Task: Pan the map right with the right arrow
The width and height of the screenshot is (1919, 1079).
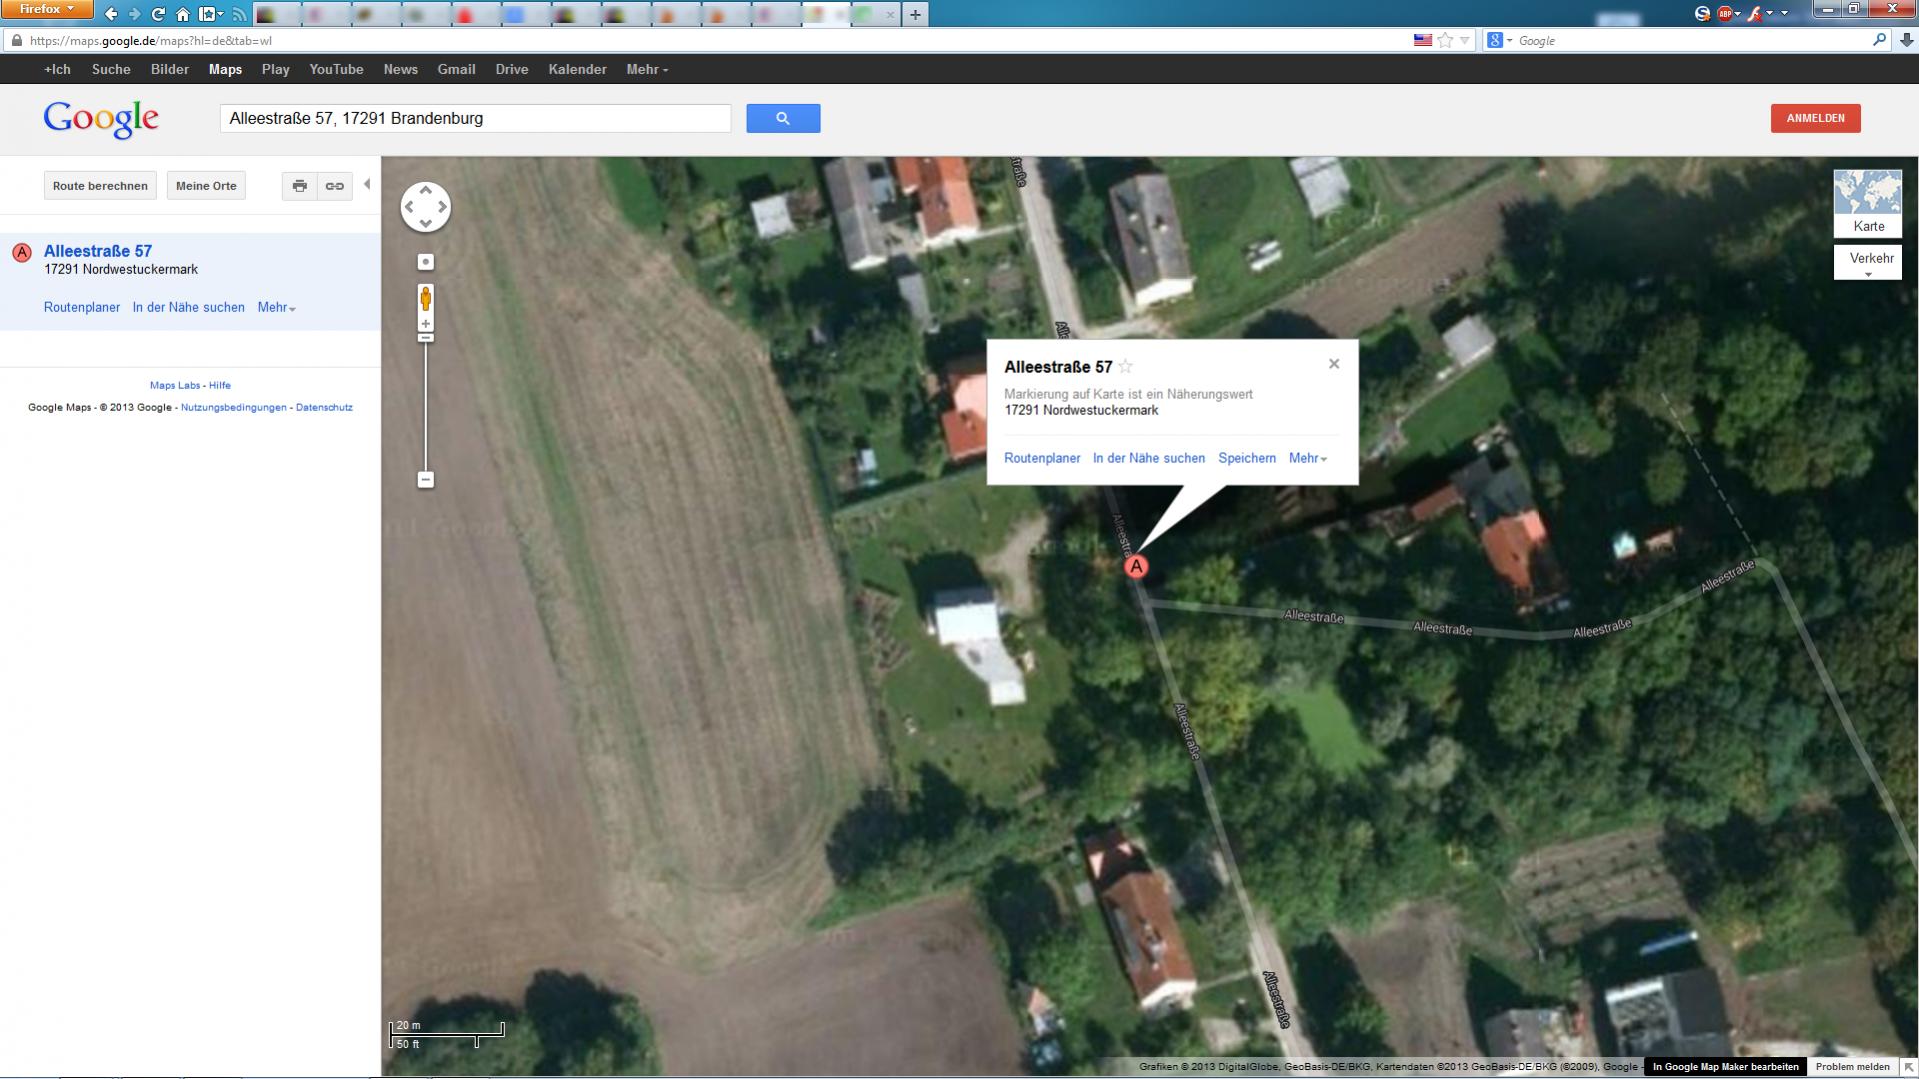Action: click(x=442, y=207)
